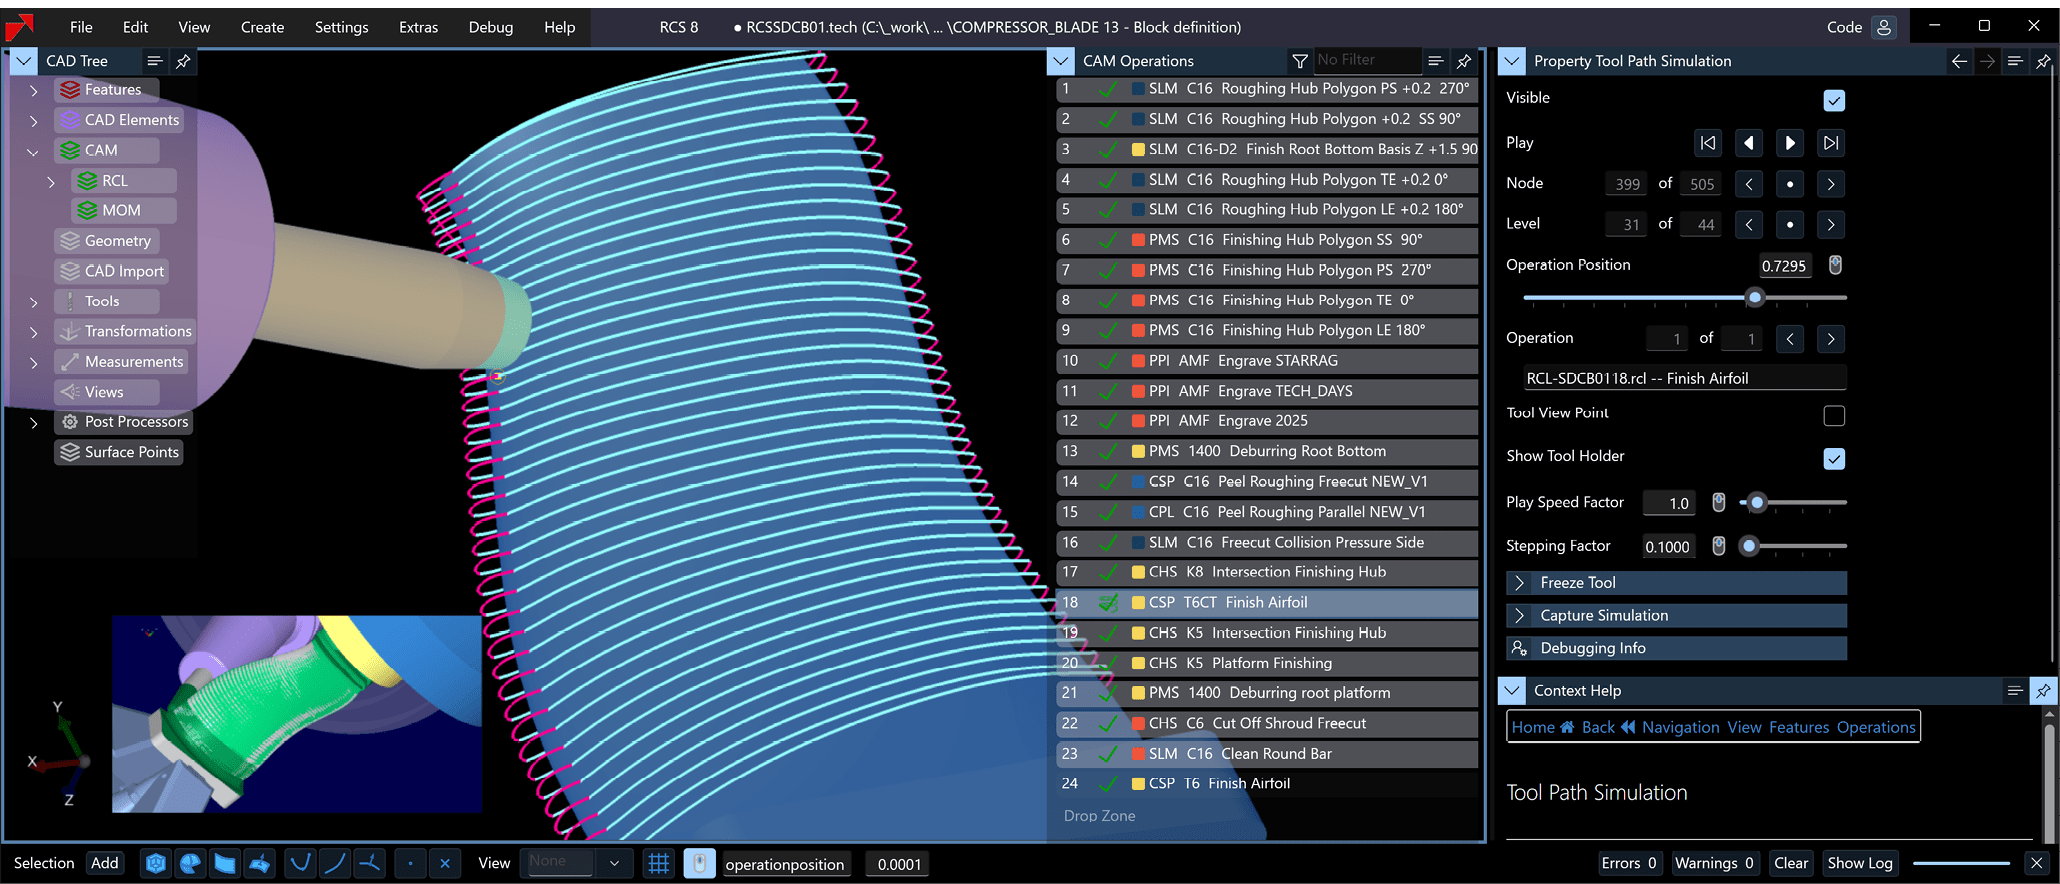Click the grid toggle icon in bottom toolbar

click(658, 863)
